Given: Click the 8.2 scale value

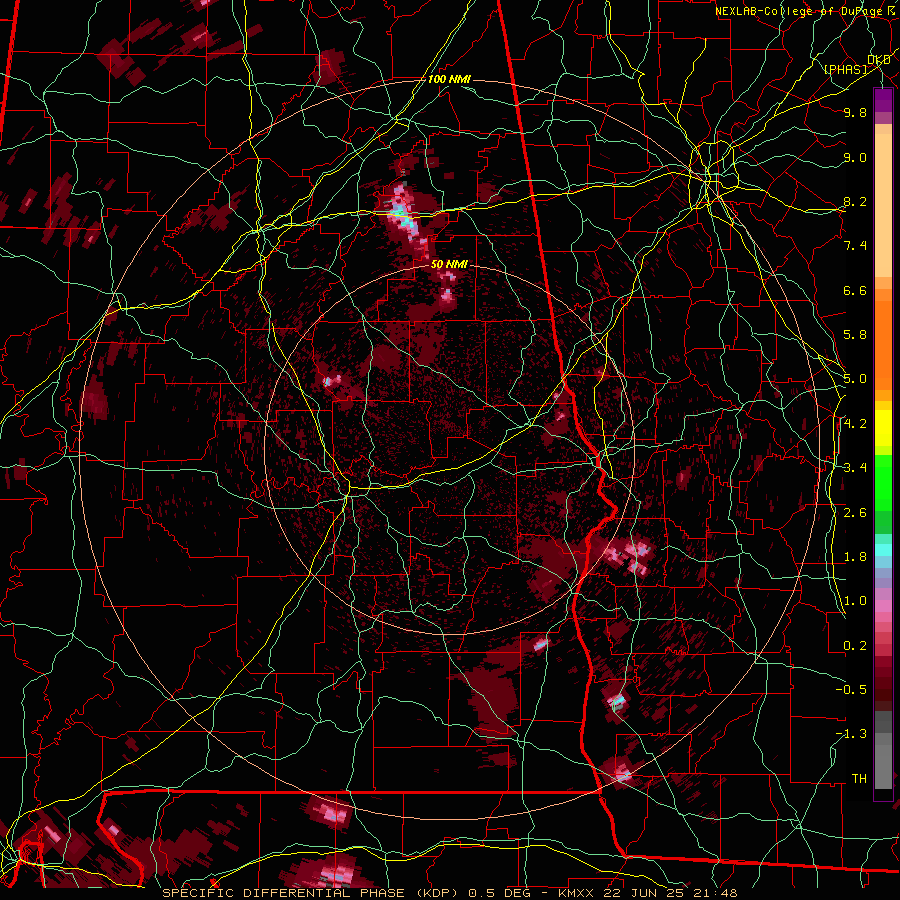Looking at the screenshot, I should tap(855, 202).
